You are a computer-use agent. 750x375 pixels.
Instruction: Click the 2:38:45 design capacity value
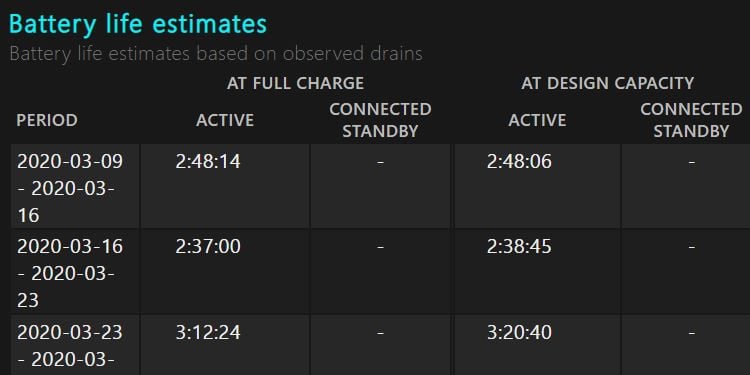519,247
